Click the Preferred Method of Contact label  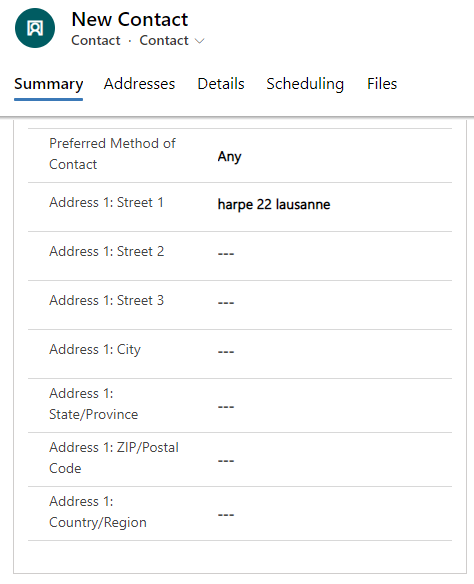[x=112, y=154]
